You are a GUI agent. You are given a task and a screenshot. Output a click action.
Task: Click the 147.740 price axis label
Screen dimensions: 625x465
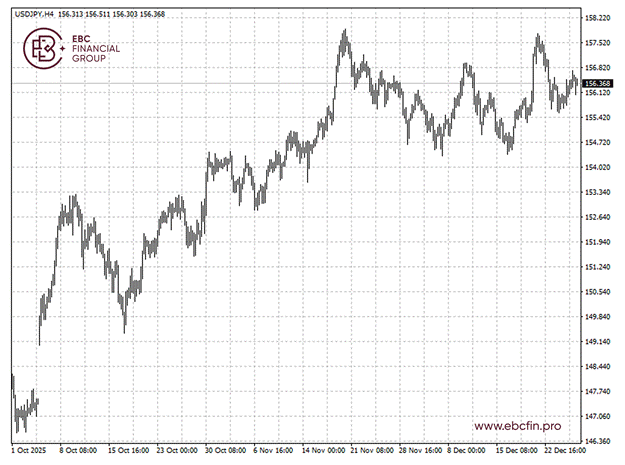tap(597, 391)
